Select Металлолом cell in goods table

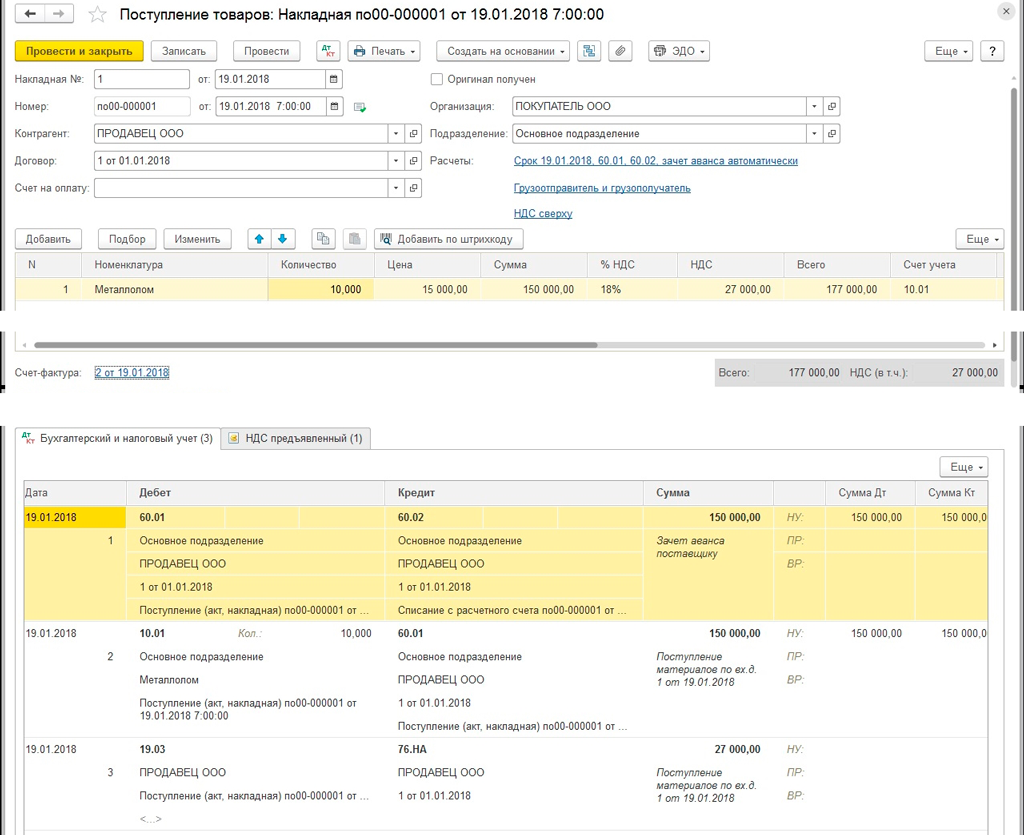click(x=174, y=289)
